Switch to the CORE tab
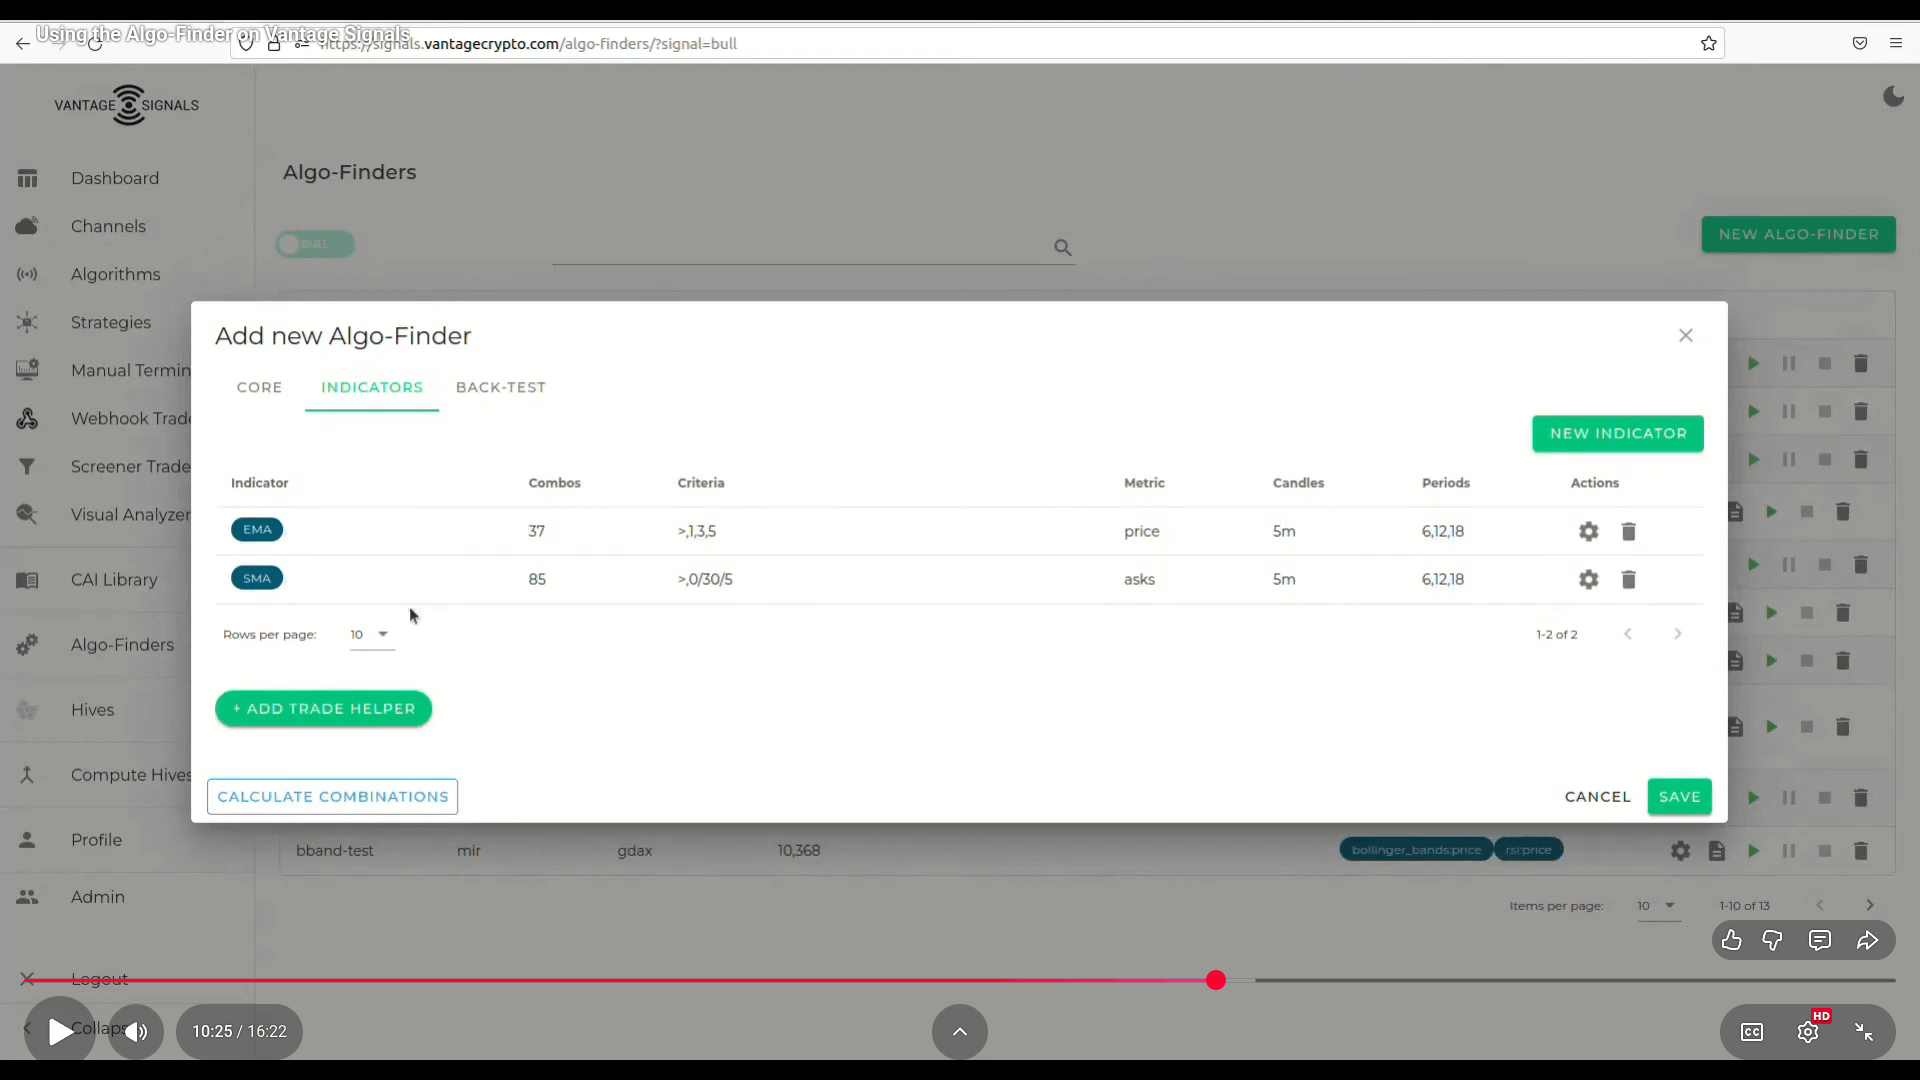The height and width of the screenshot is (1080, 1920). coord(259,387)
